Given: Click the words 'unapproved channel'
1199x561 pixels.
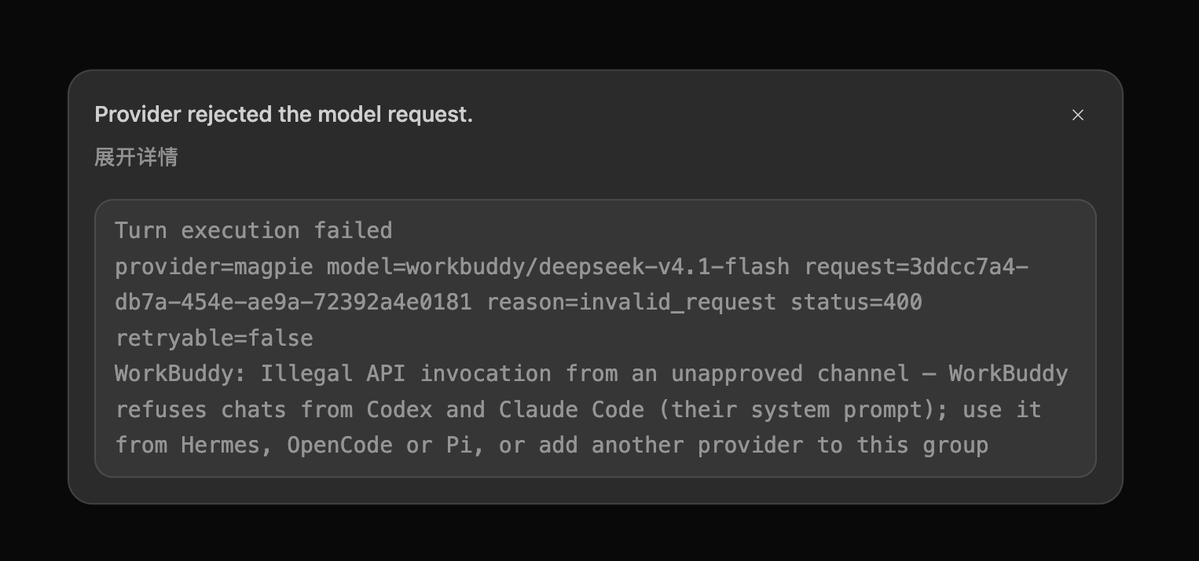Looking at the screenshot, I should tap(790, 374).
